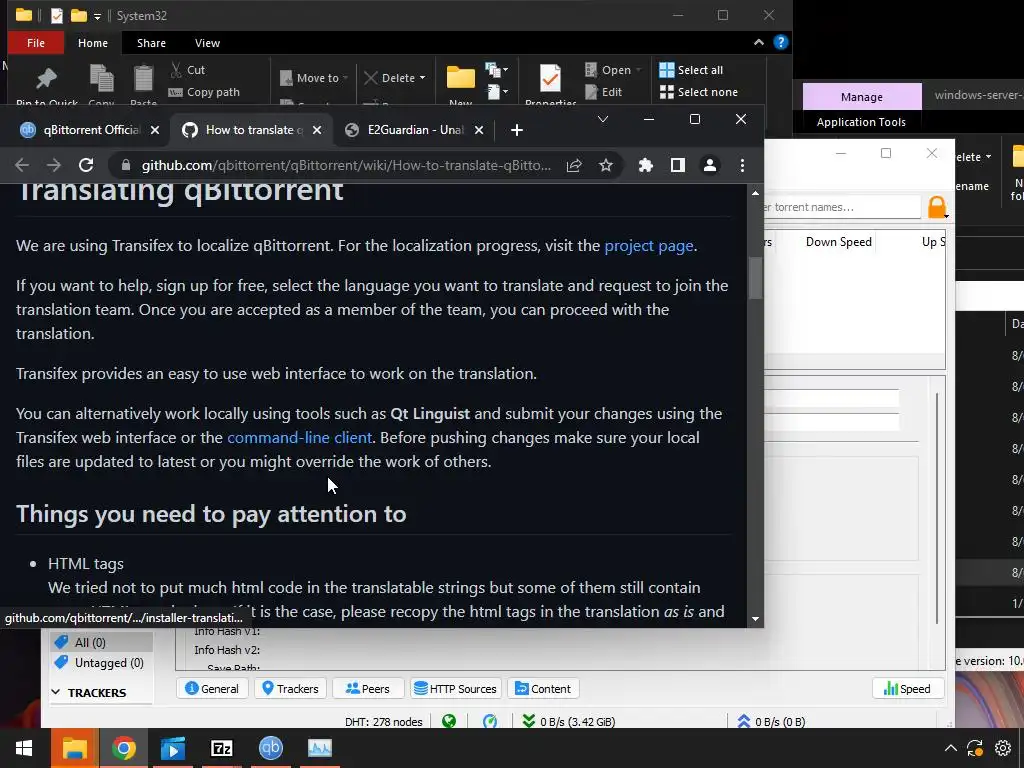Click Pin to Quick access in Explorer
Viewport: 1024px width, 768px height.
click(46, 87)
